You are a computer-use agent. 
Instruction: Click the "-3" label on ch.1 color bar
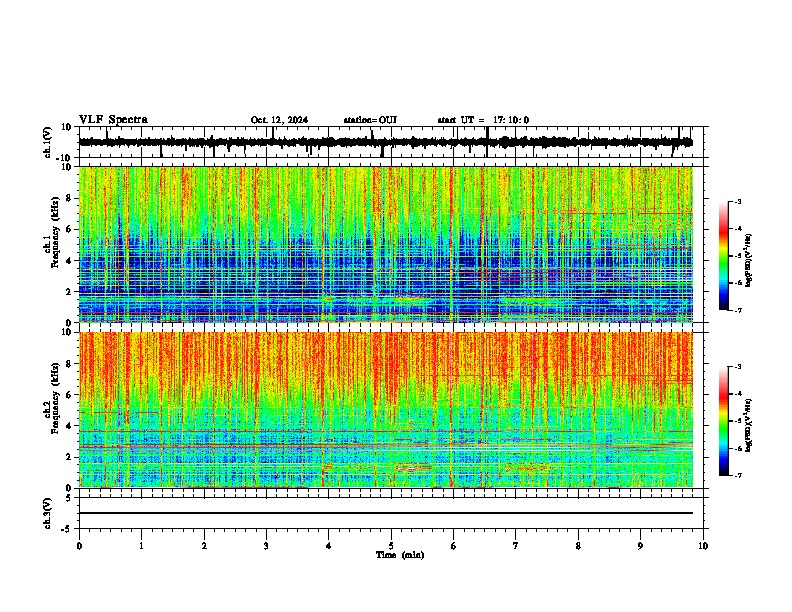click(737, 202)
